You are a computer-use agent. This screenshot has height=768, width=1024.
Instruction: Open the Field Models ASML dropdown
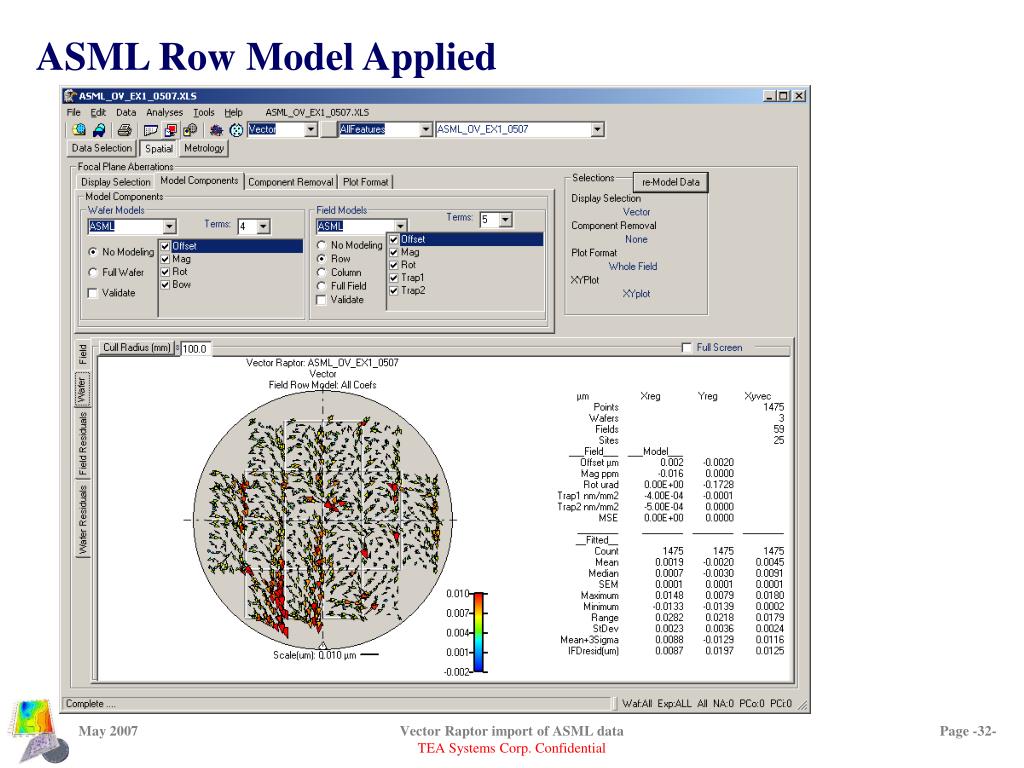(x=400, y=226)
